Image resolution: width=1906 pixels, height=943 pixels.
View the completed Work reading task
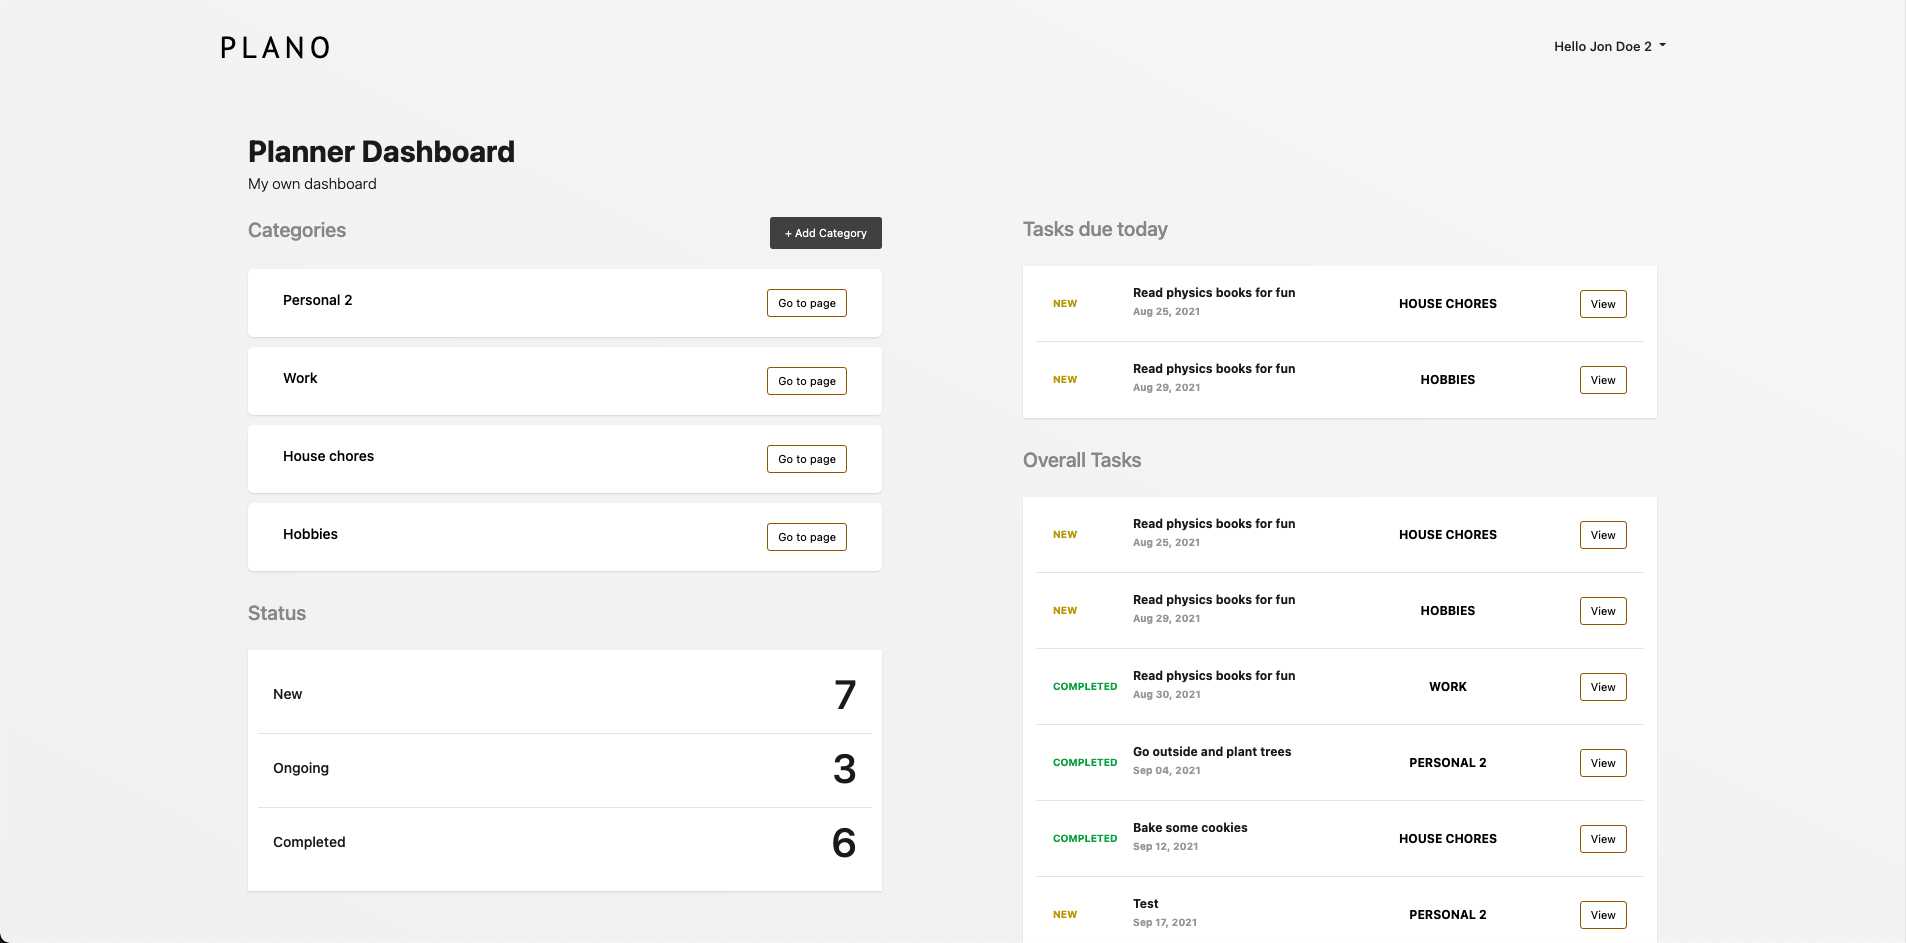point(1603,686)
